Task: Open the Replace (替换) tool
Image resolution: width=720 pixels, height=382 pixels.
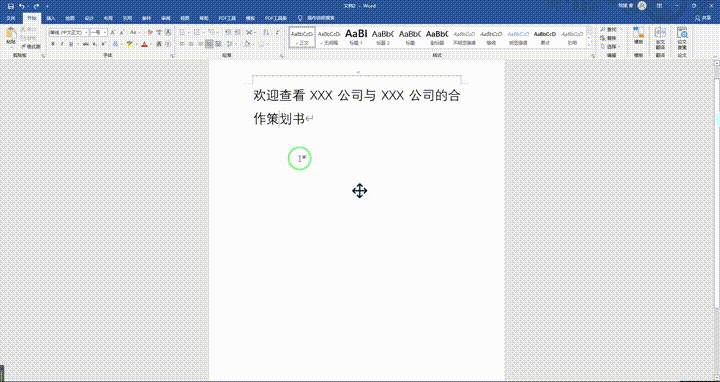Action: coord(608,38)
